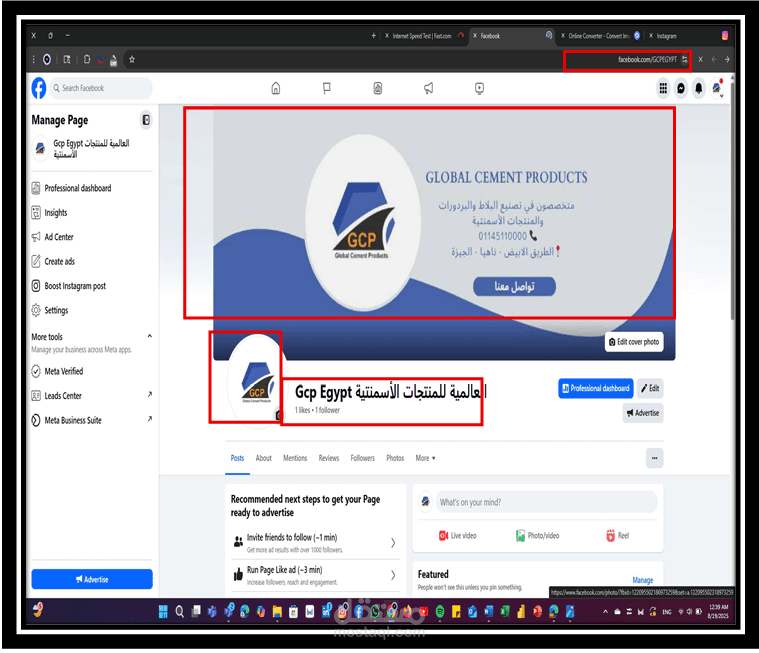The width and height of the screenshot is (759, 653).
Task: Open the notifications bell
Action: [x=699, y=88]
